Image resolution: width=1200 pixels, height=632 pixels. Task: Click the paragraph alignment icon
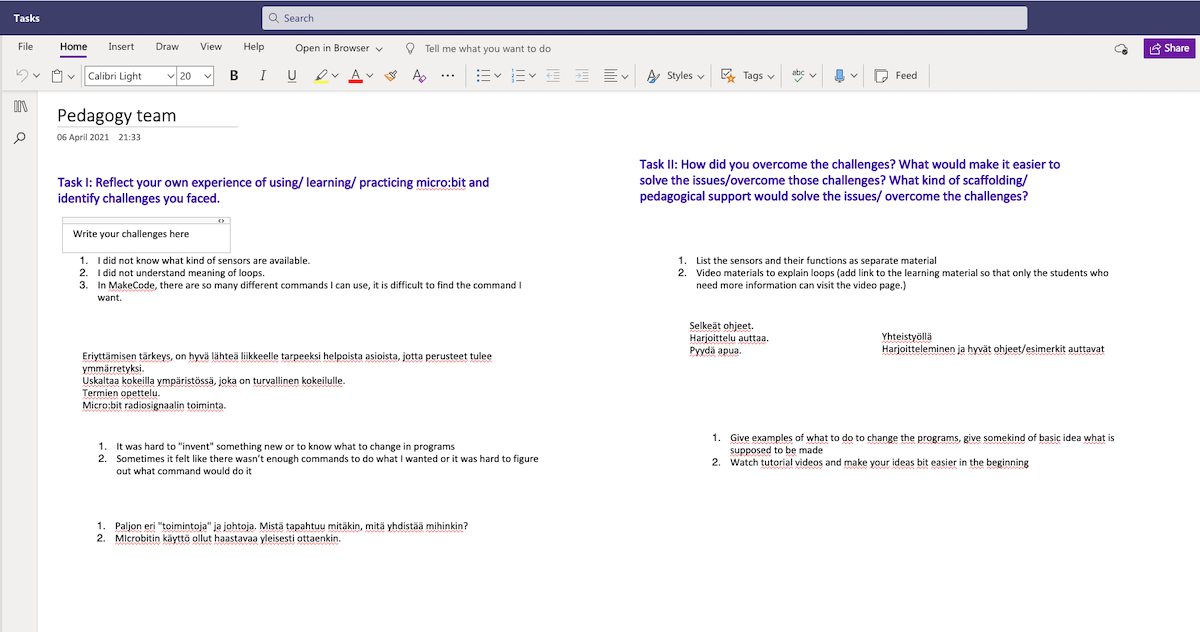tap(611, 76)
